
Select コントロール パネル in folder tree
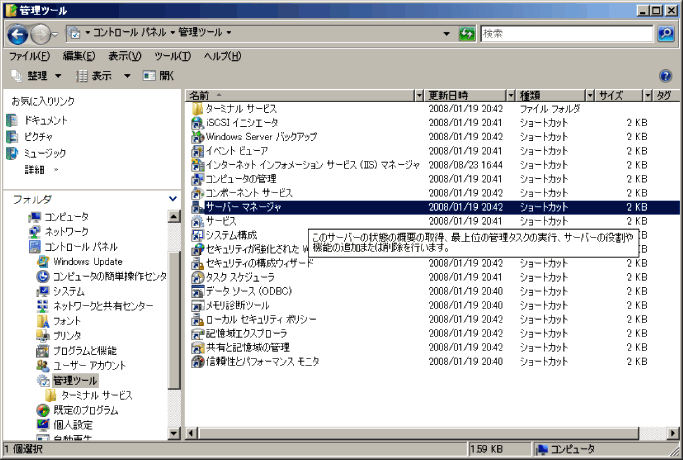[81, 247]
